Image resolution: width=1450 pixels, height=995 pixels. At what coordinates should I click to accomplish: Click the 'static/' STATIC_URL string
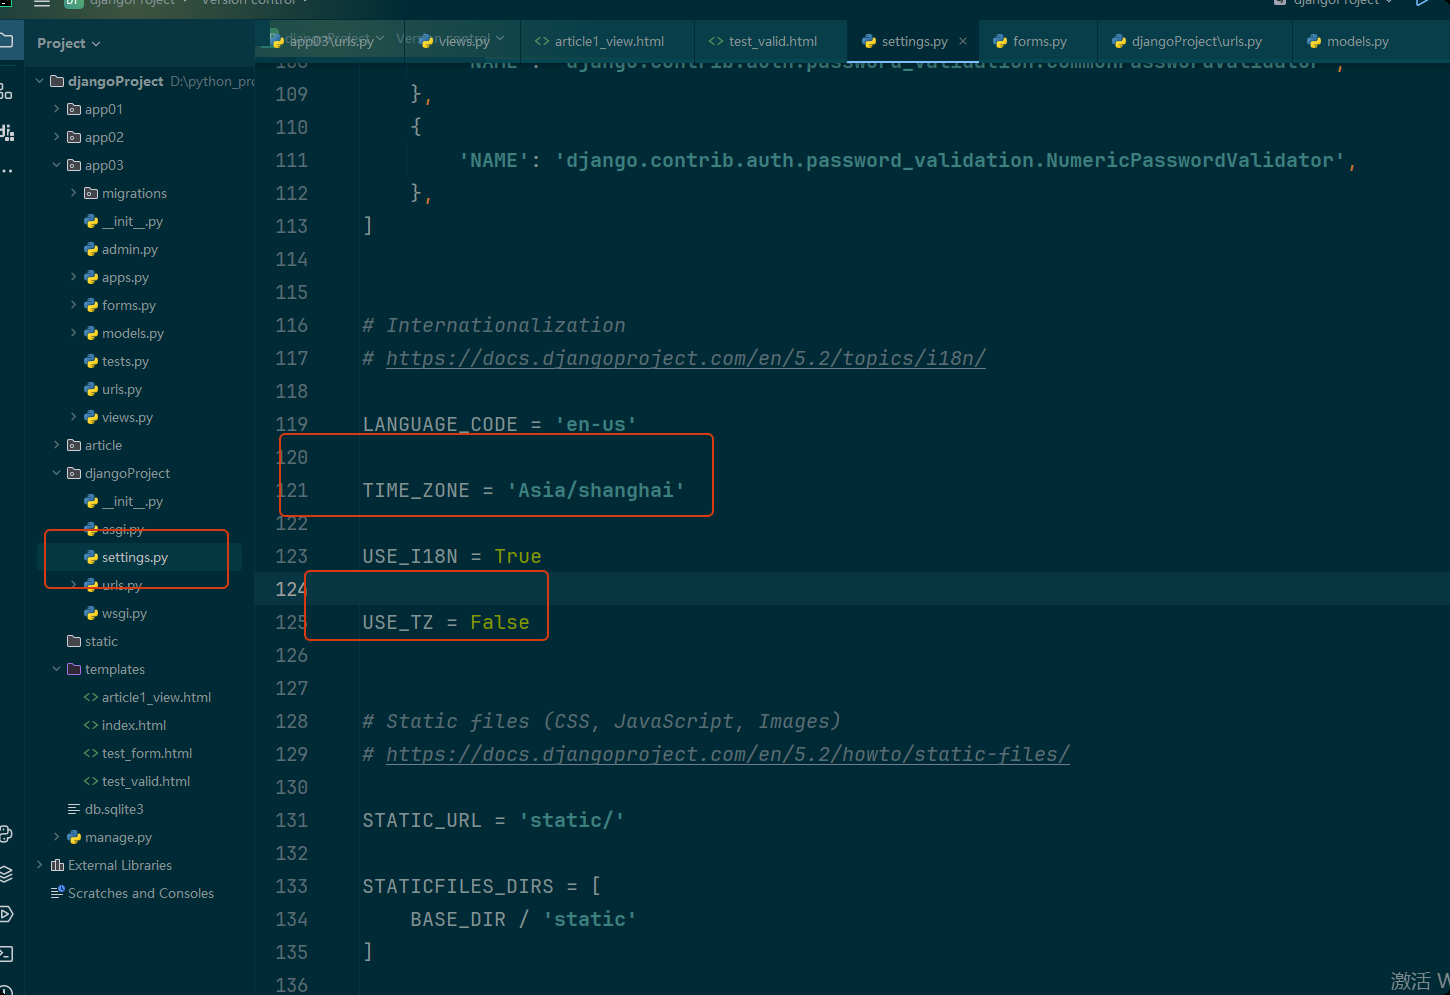(x=572, y=820)
